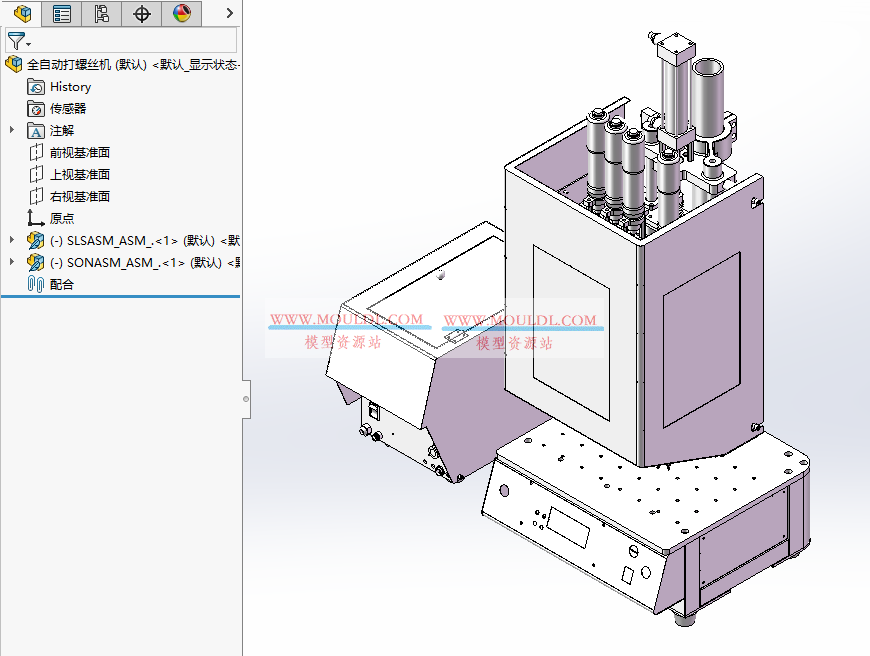This screenshot has width=870, height=656.
Task: Click the filter funnel icon
Action: (15, 40)
